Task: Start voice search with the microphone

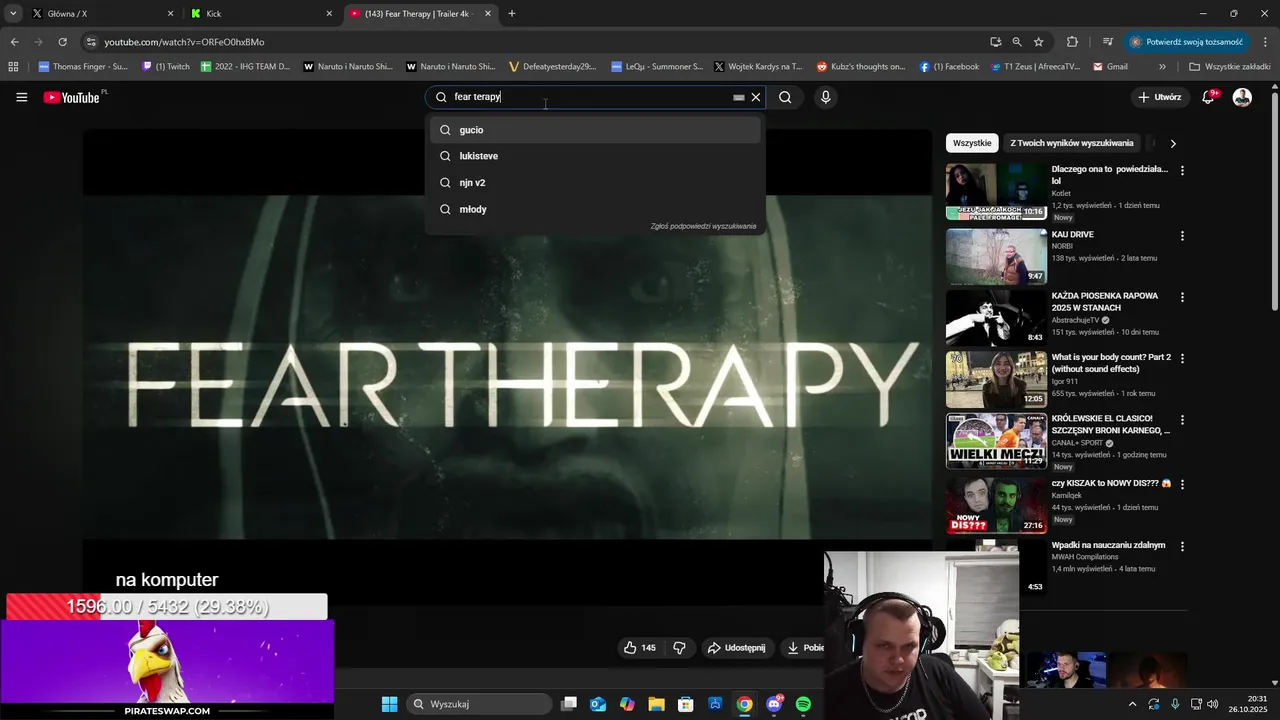Action: pyautogui.click(x=825, y=97)
